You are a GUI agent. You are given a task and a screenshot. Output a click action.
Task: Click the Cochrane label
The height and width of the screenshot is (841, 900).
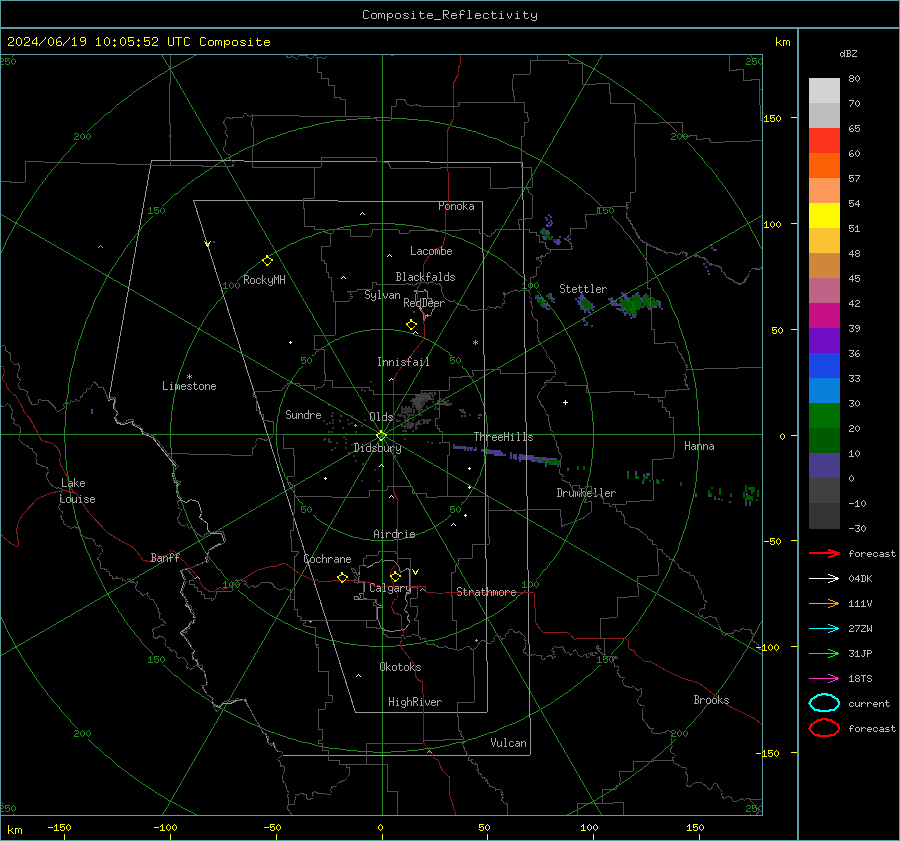tap(327, 559)
